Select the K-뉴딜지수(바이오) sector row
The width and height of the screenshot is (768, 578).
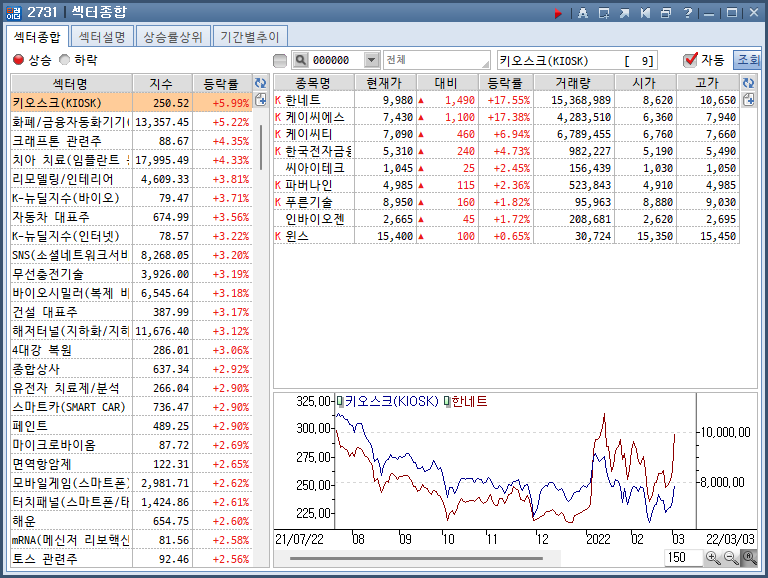tap(131, 198)
